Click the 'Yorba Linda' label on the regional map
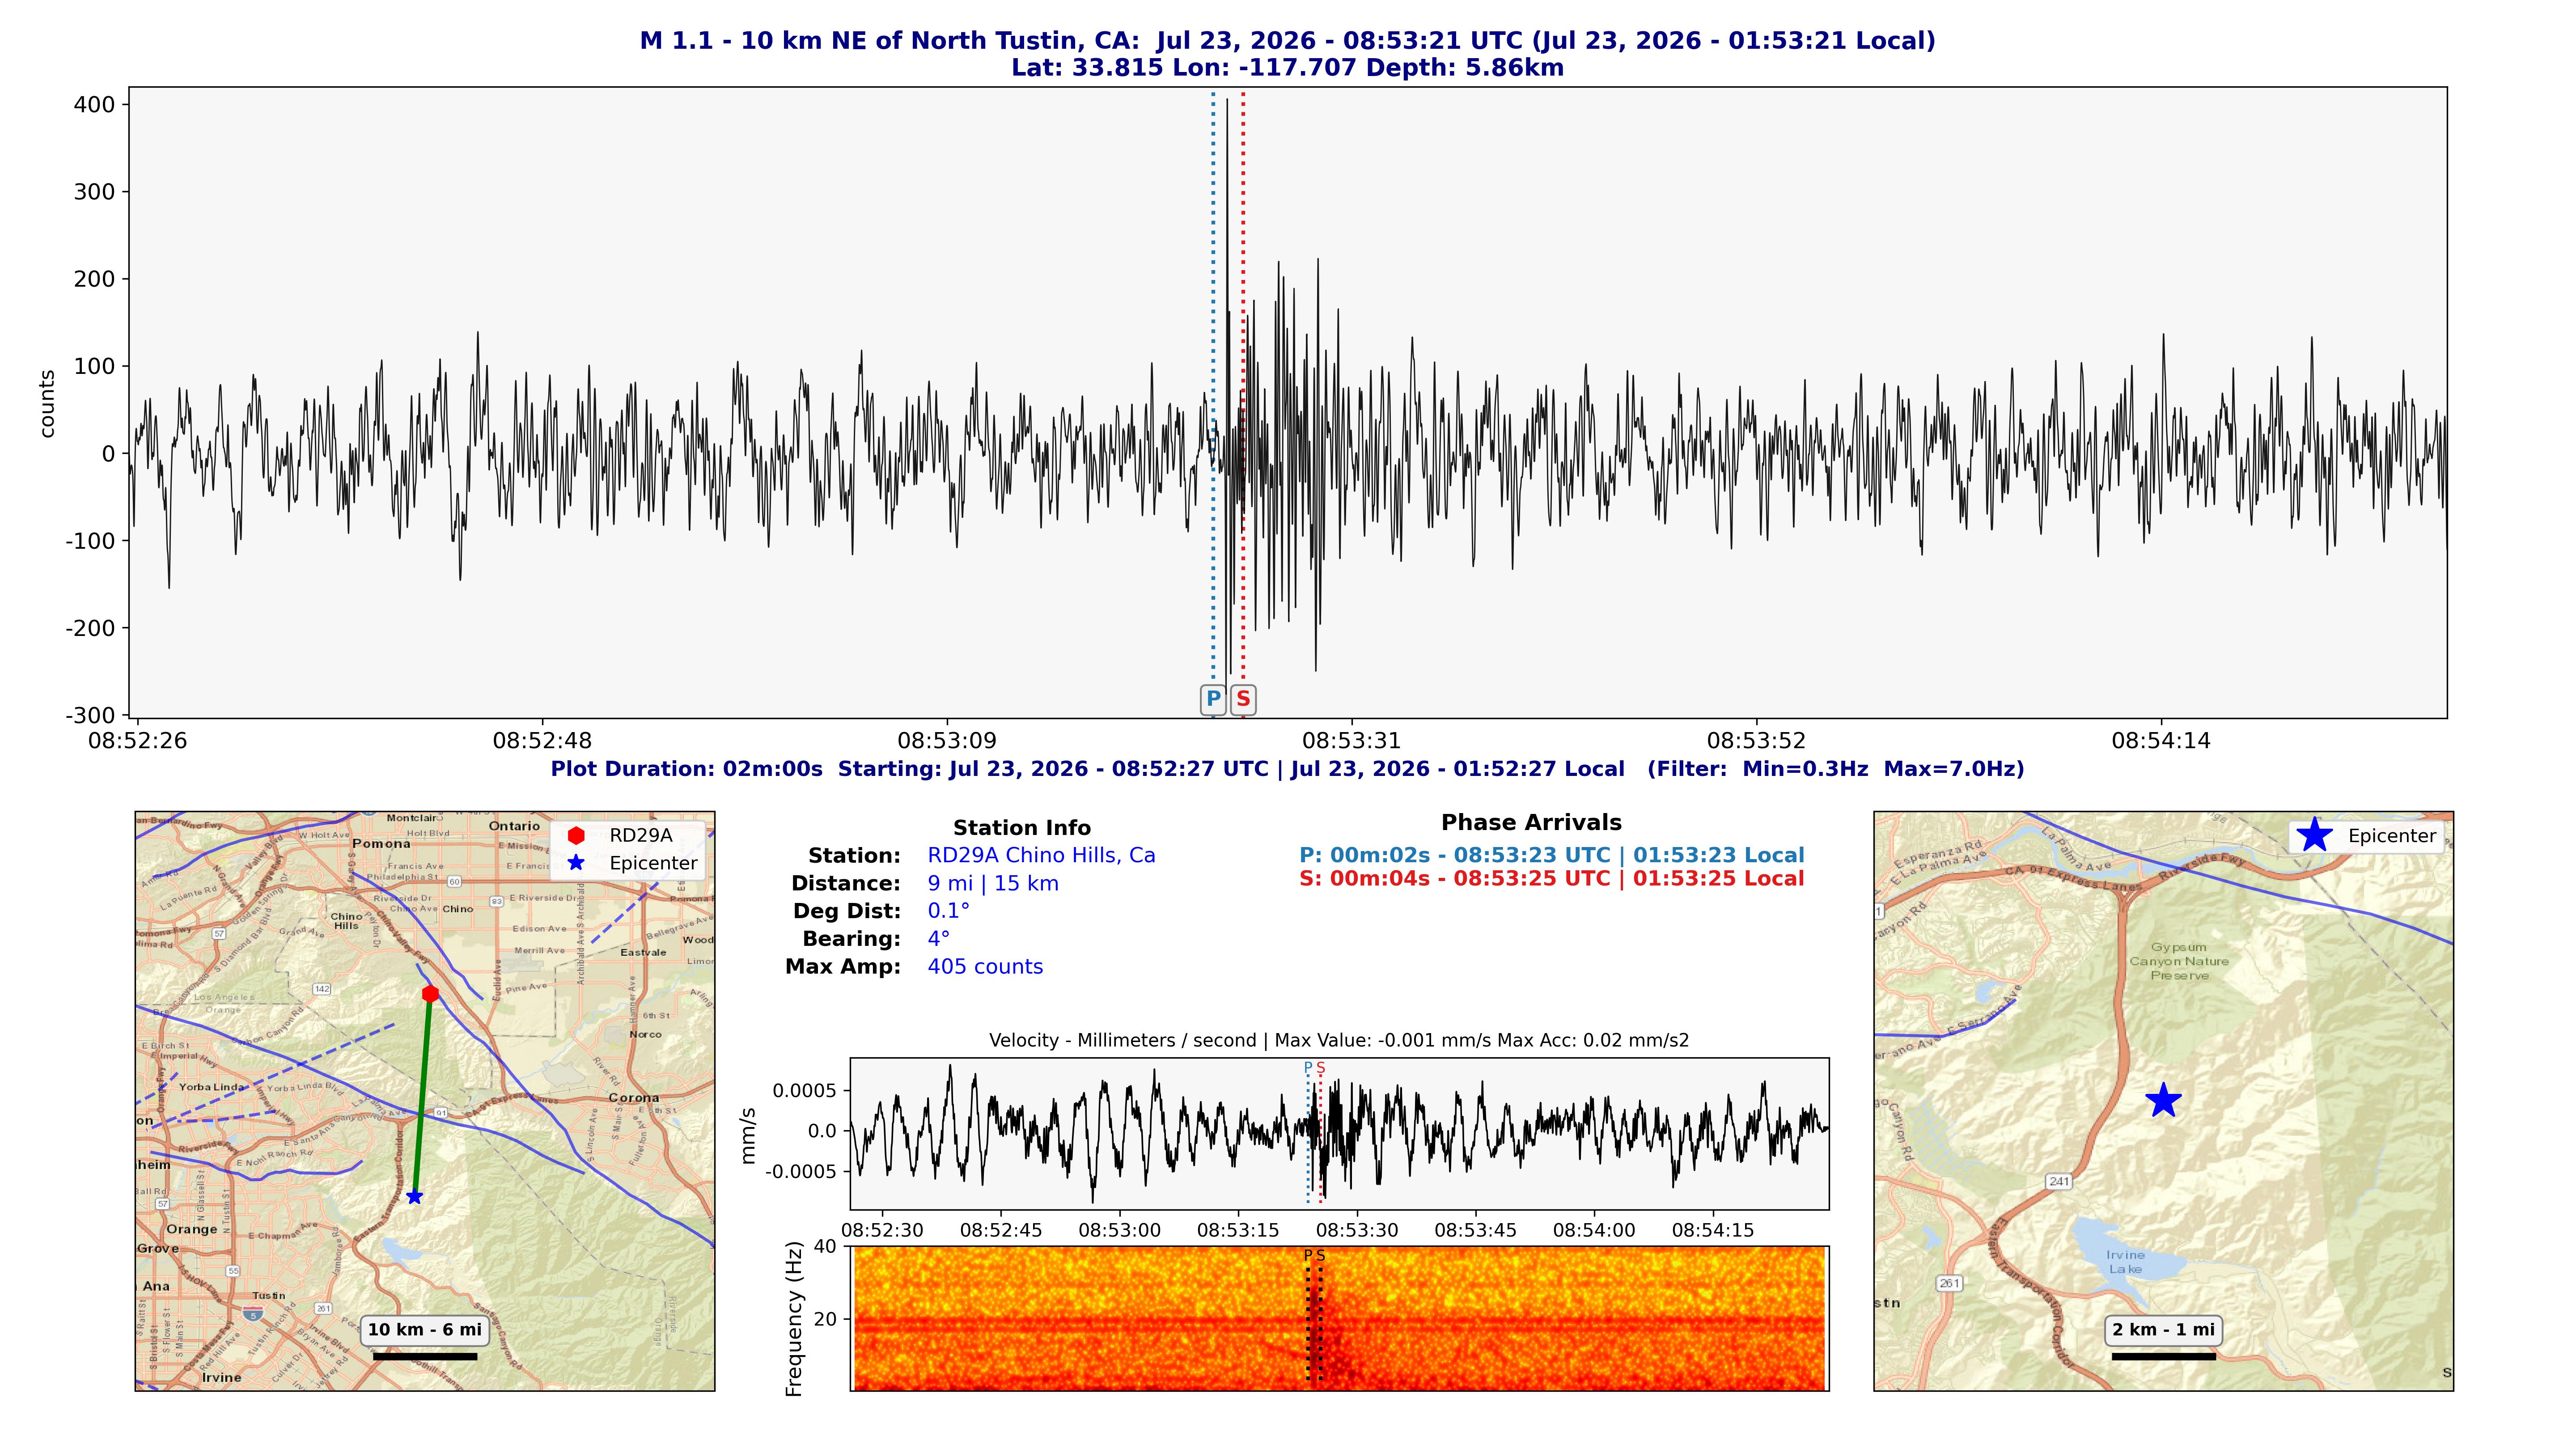 (211, 1087)
